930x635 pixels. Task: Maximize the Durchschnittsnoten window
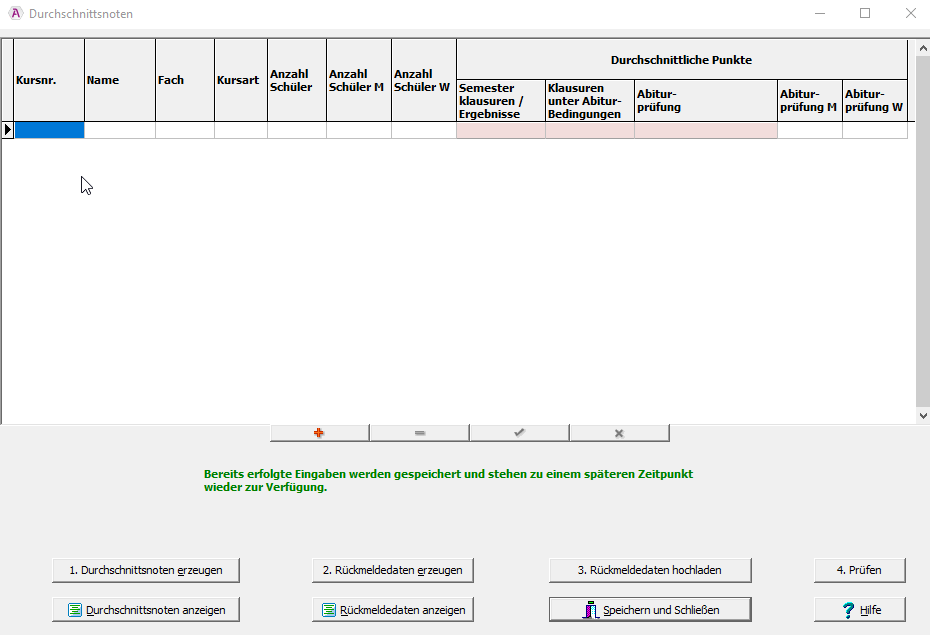point(865,13)
